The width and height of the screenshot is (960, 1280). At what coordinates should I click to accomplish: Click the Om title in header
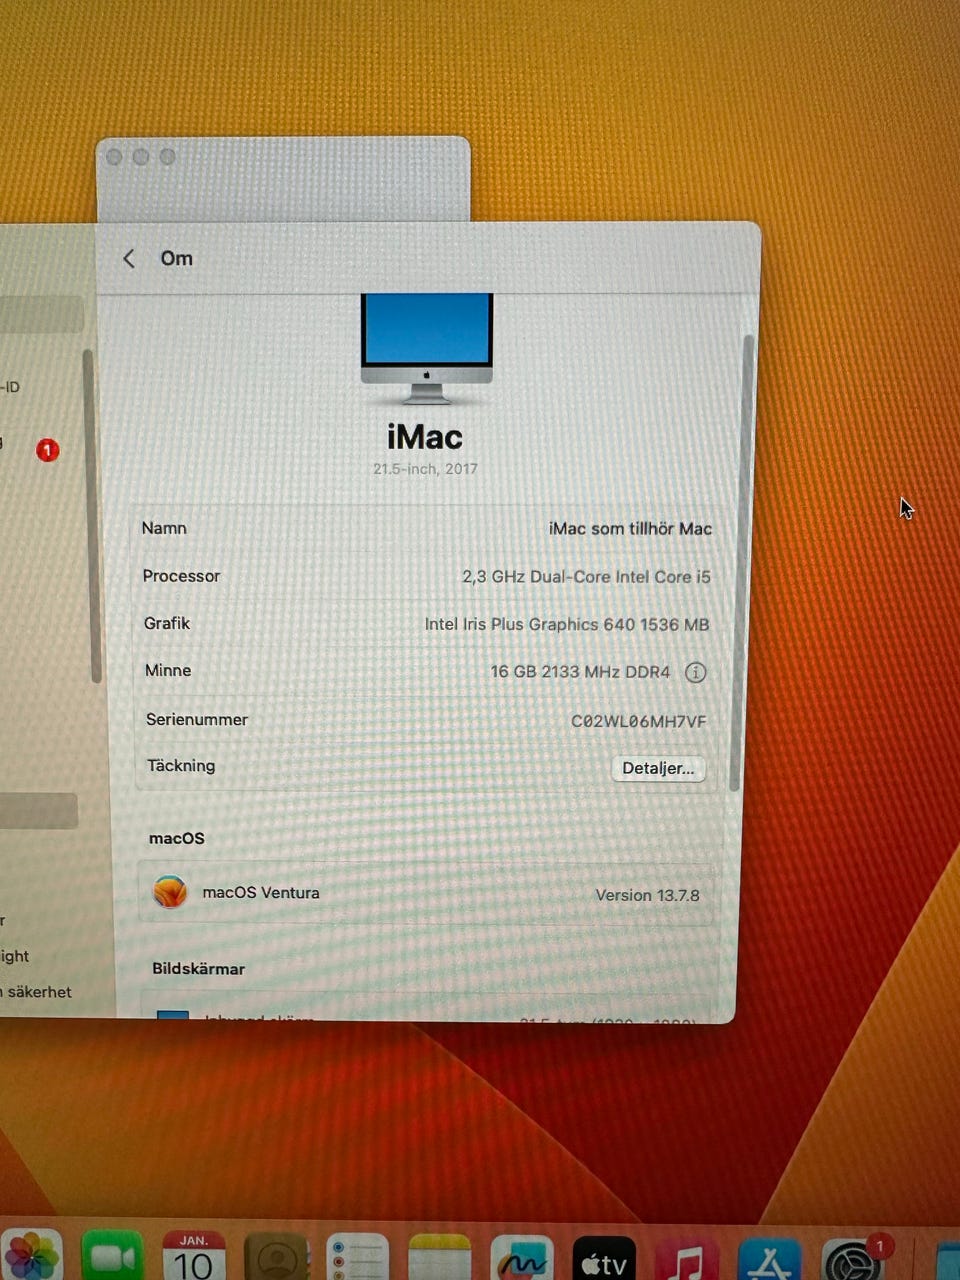pyautogui.click(x=177, y=259)
